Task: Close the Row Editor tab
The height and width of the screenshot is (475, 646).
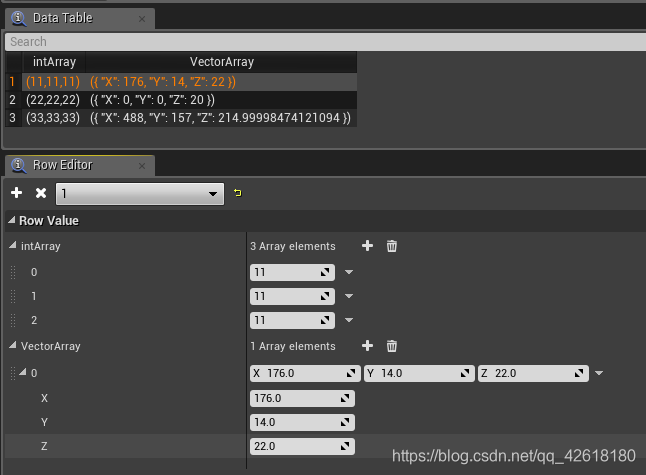Action: point(142,166)
